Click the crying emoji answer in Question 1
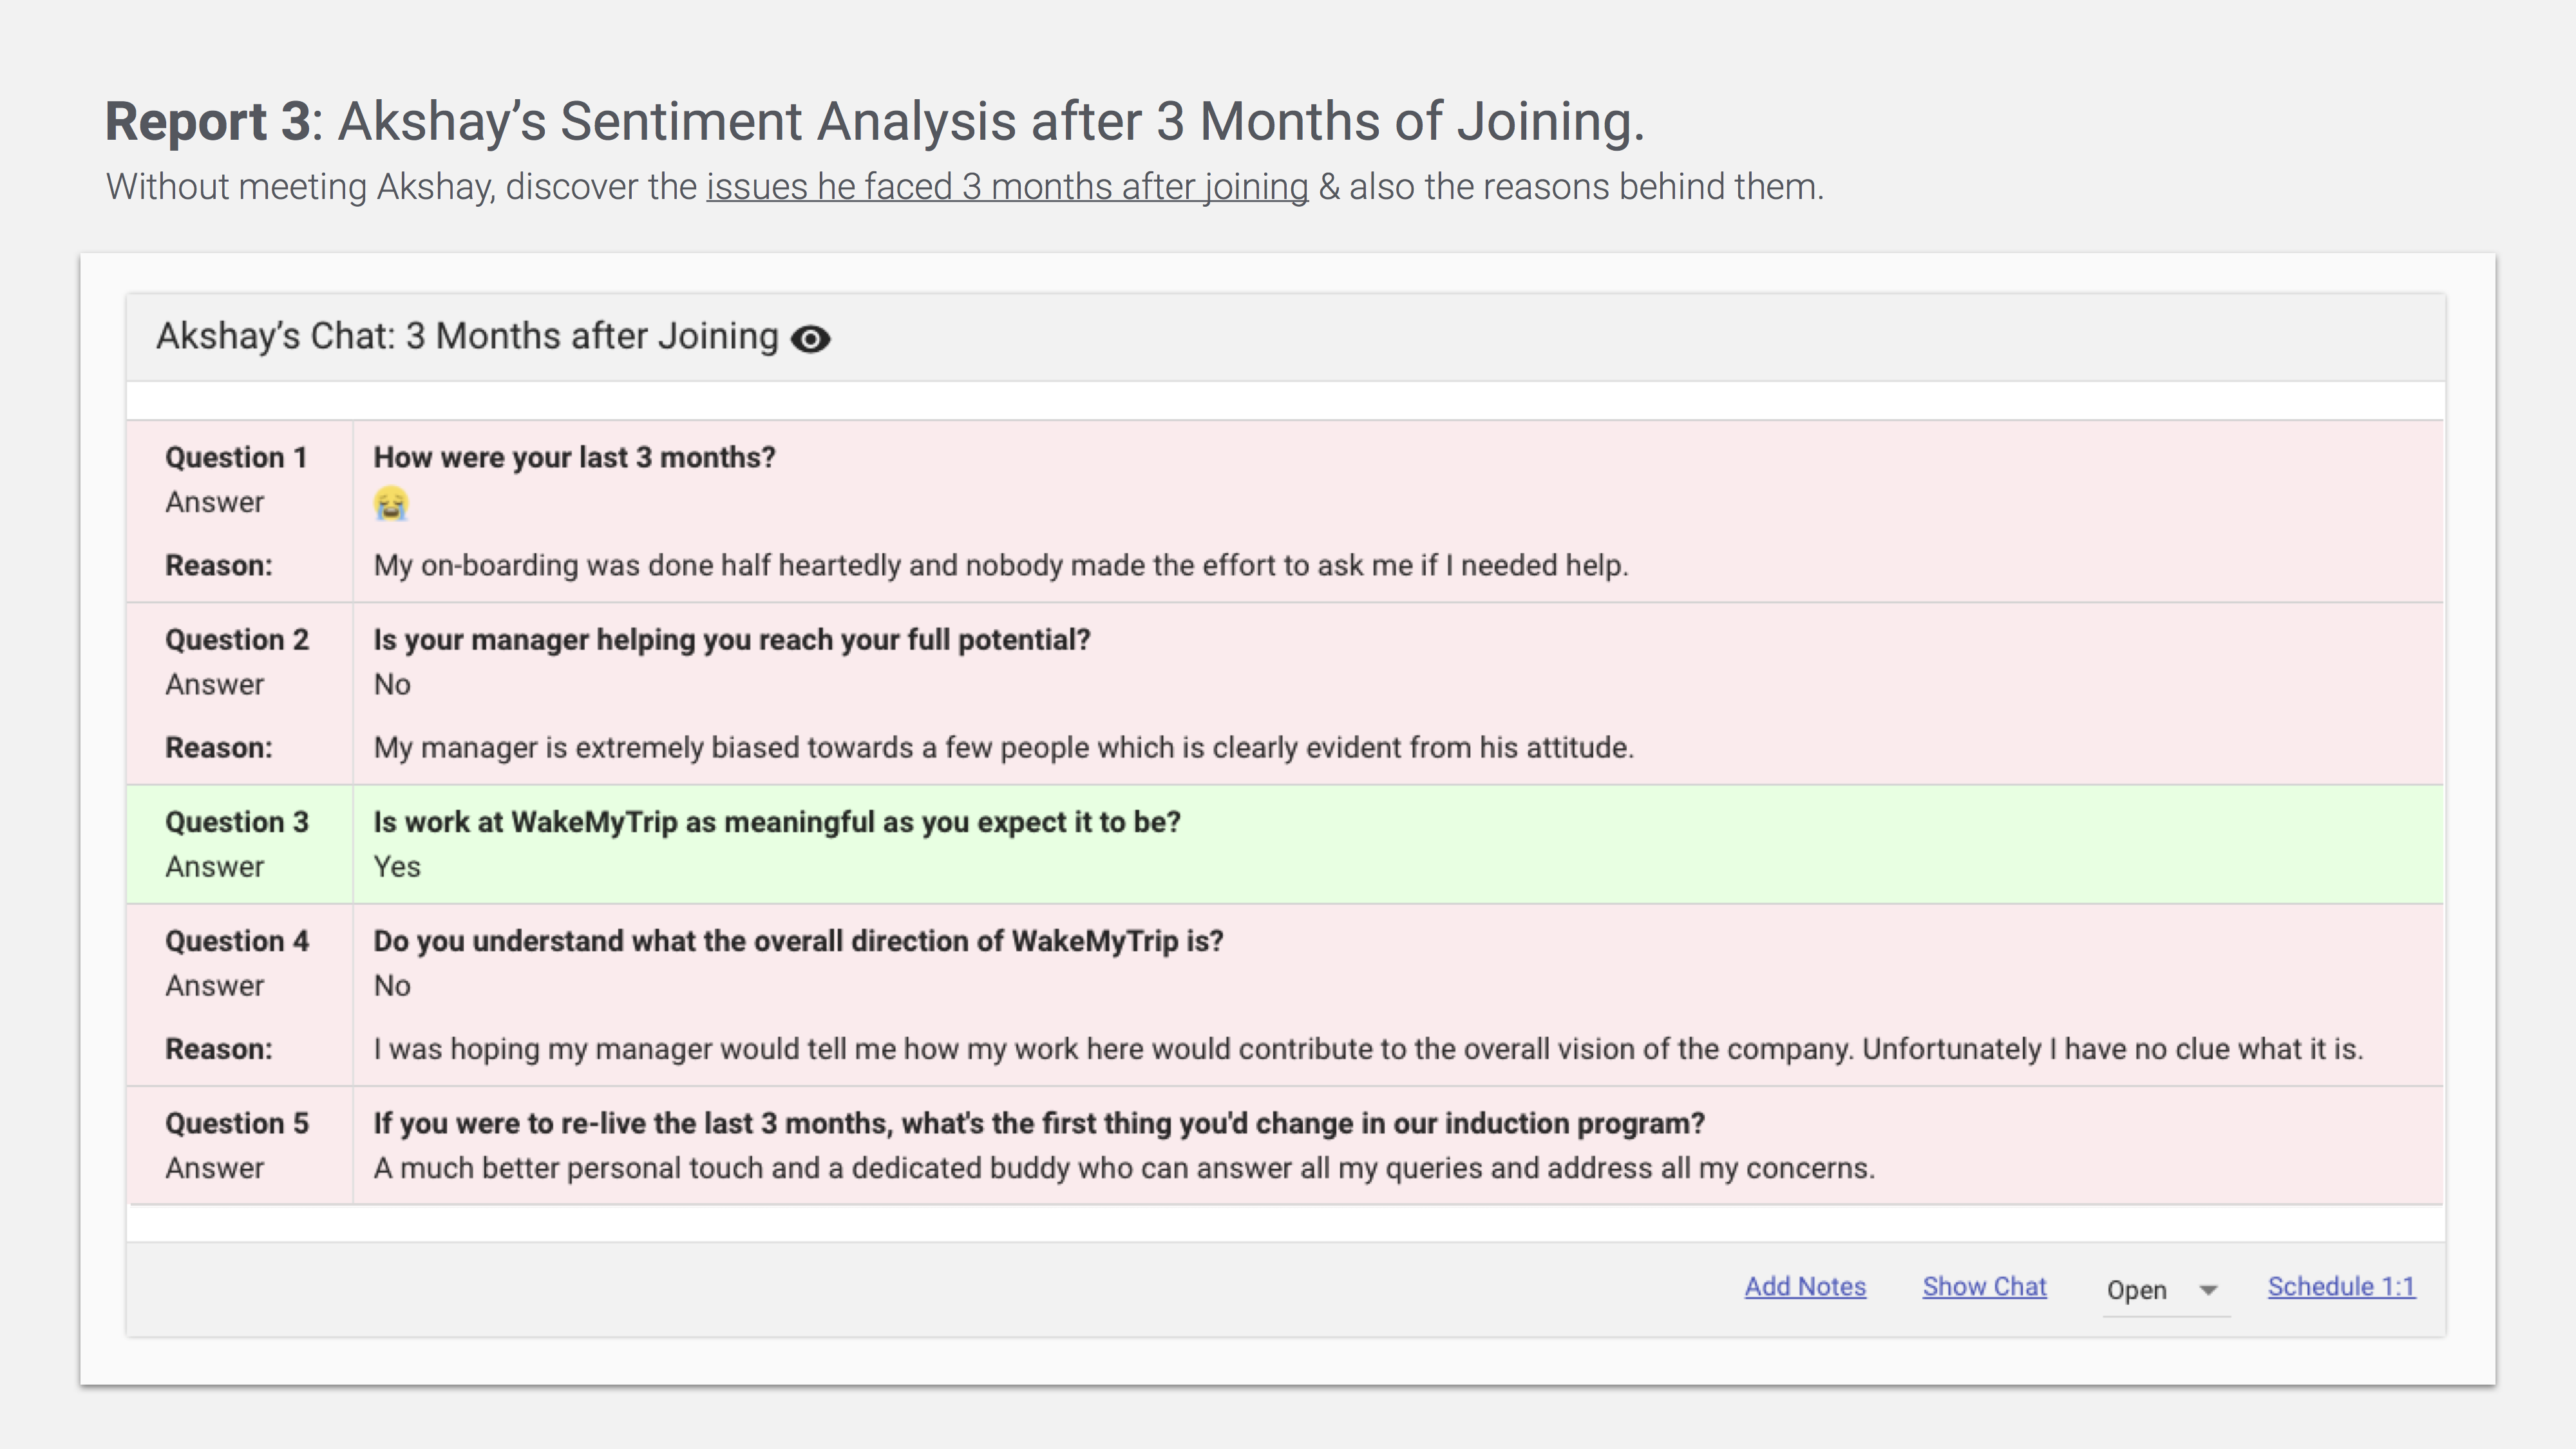Viewport: 2576px width, 1449px height. click(x=391, y=503)
